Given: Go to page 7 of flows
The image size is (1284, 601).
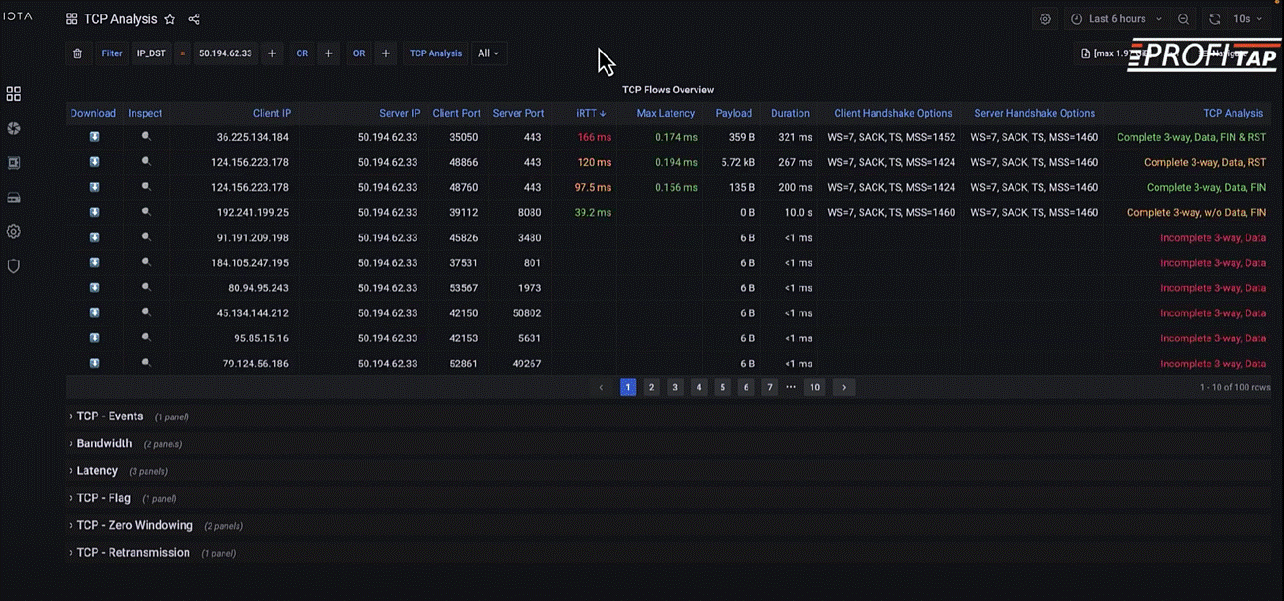Looking at the screenshot, I should 769,387.
